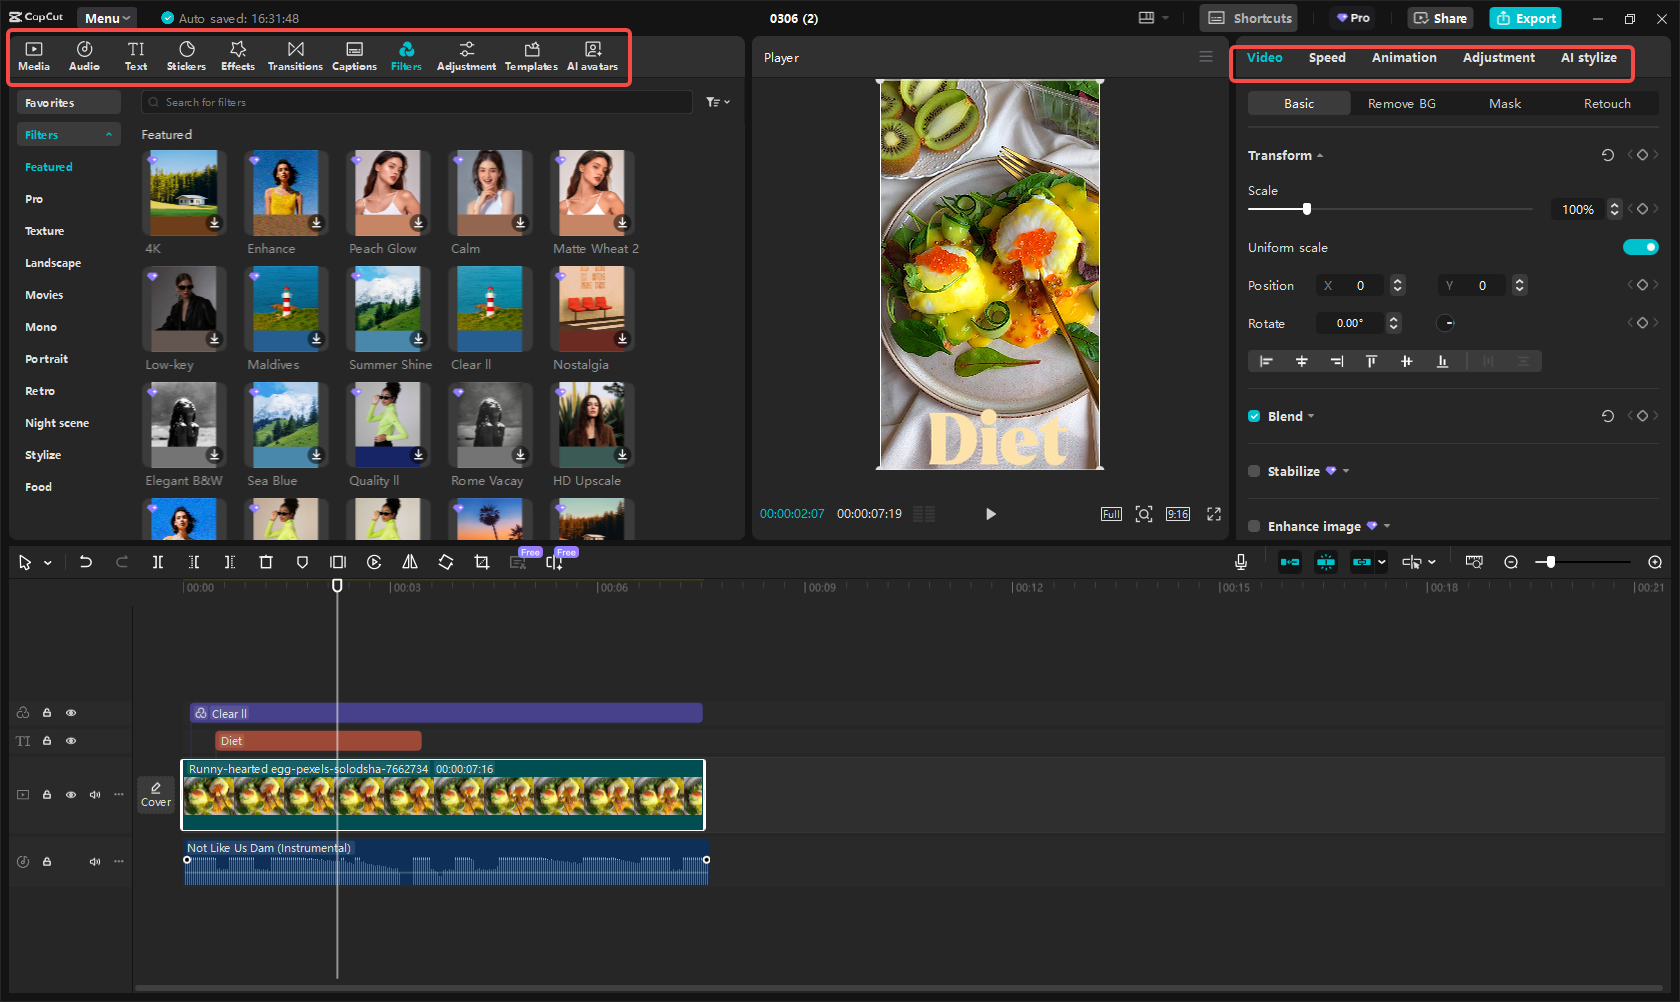Hide the Clear II filter track

click(71, 713)
